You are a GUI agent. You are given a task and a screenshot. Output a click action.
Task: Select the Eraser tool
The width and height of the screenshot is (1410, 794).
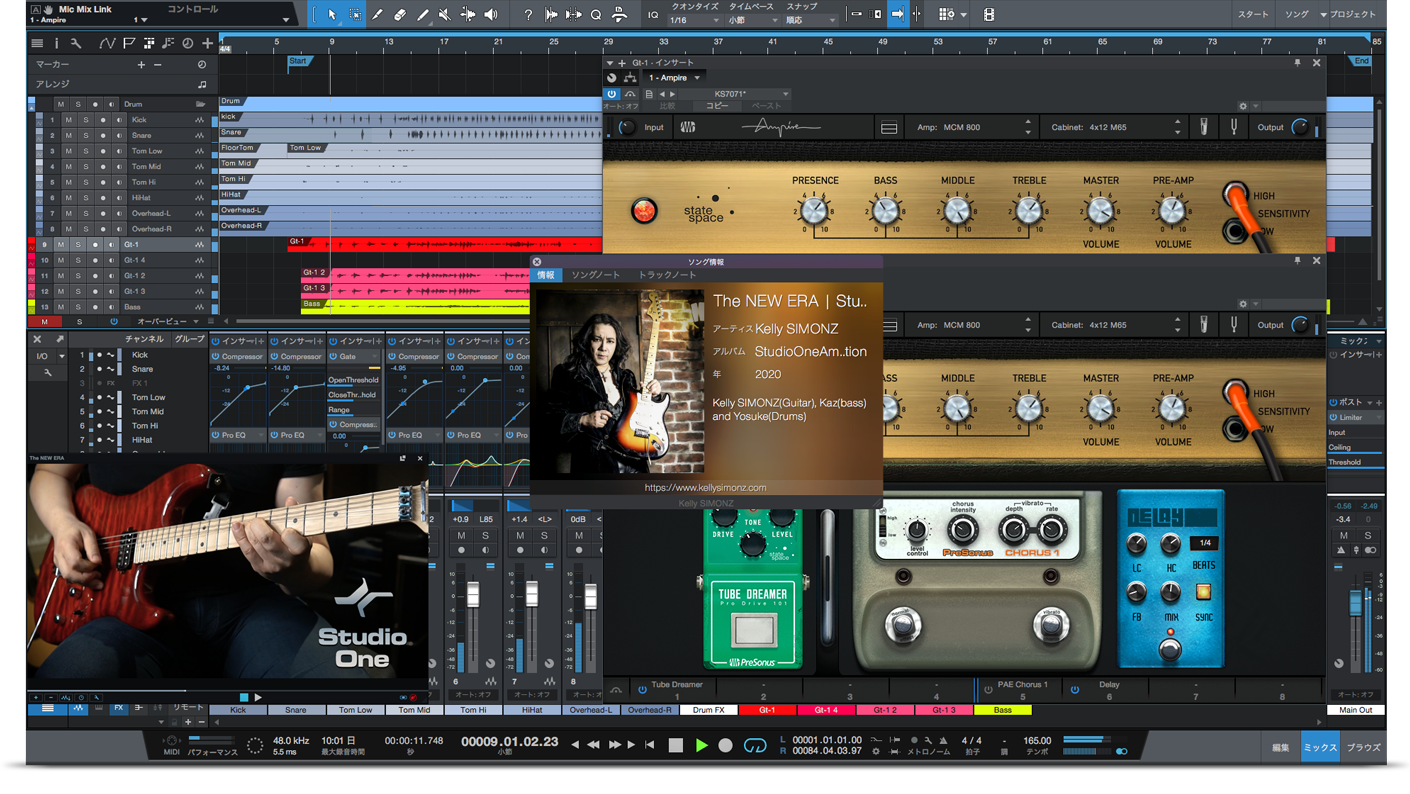[400, 15]
